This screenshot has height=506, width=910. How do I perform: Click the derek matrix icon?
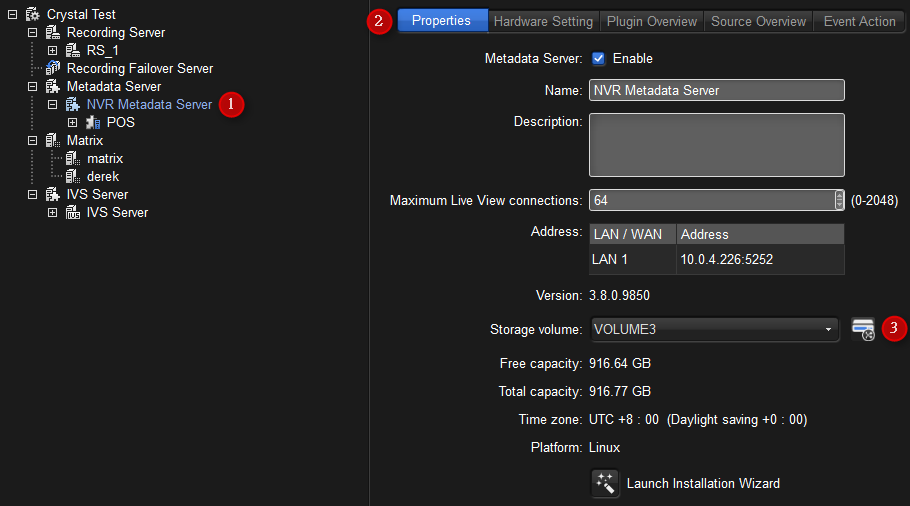pos(73,176)
